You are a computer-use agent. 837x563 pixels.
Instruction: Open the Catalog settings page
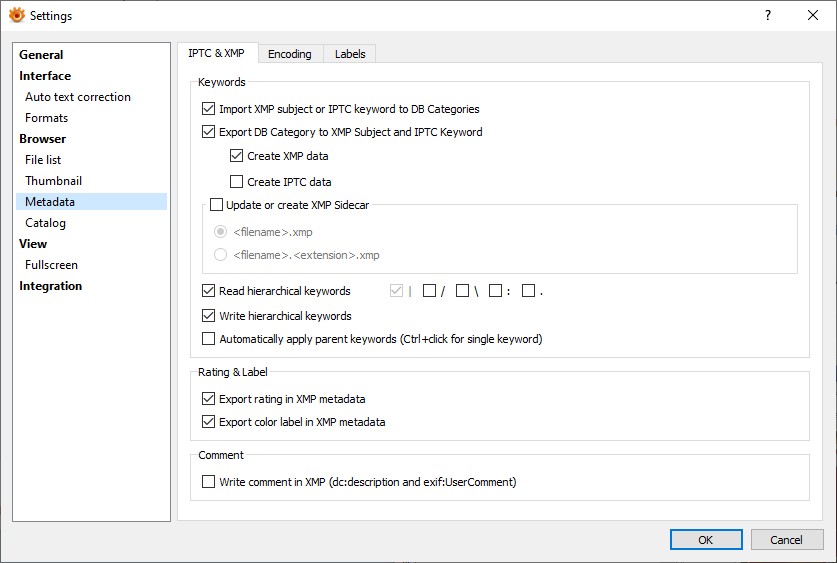(x=46, y=223)
